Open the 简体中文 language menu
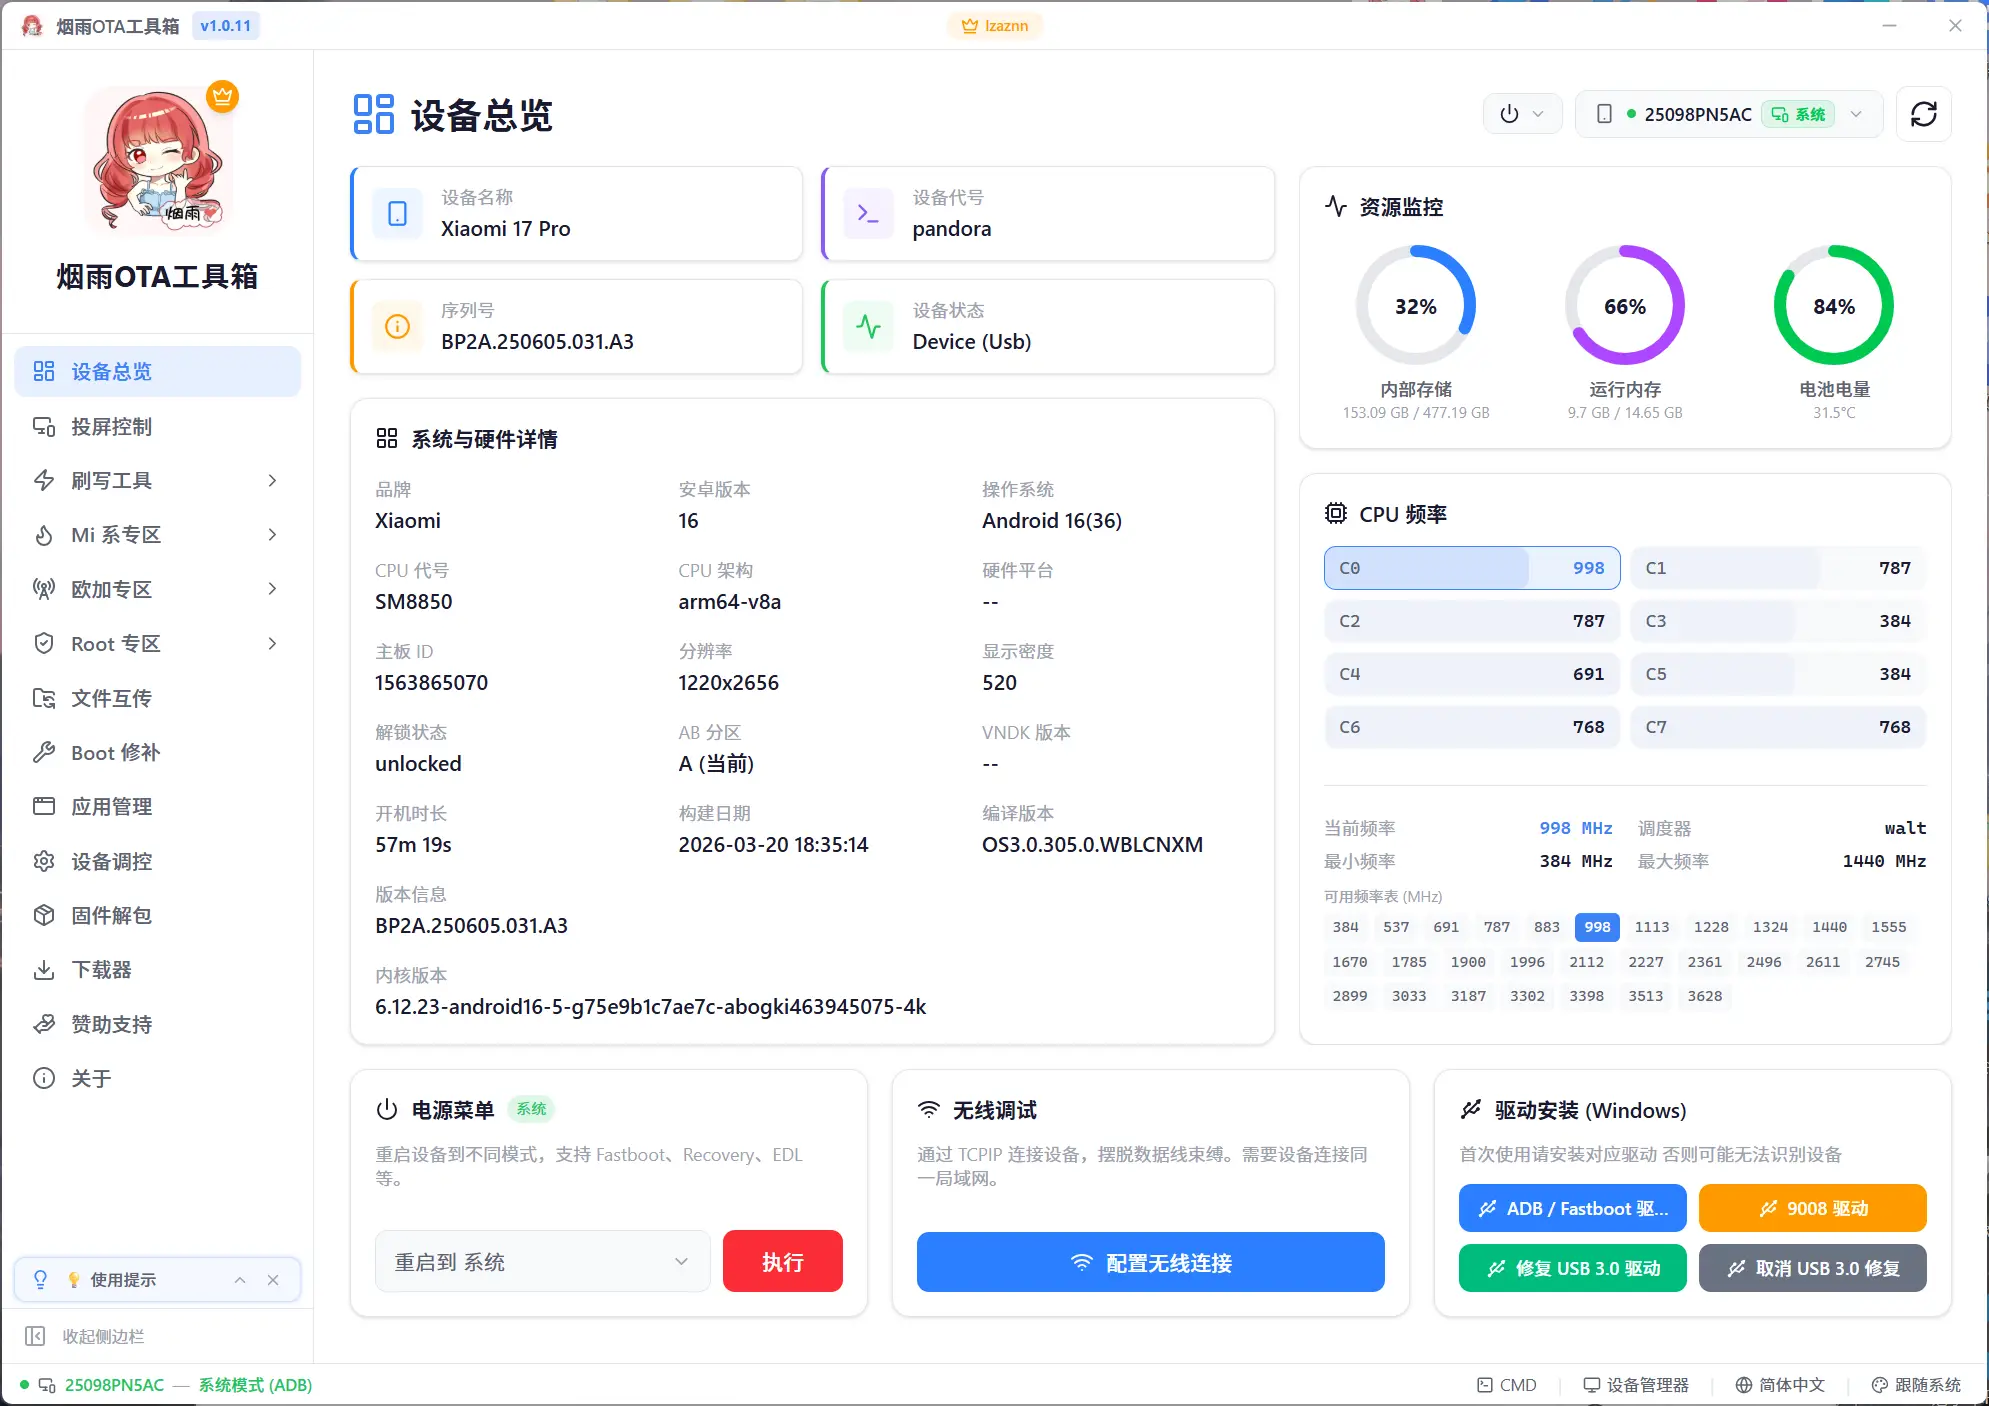Screen dimensions: 1989x1406 pos(1779,1385)
